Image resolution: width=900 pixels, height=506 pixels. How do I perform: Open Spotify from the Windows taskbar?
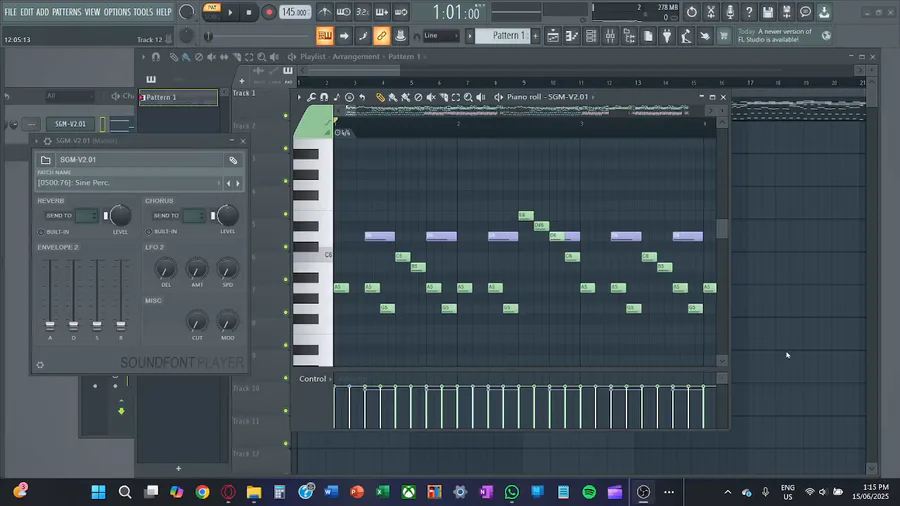point(589,492)
